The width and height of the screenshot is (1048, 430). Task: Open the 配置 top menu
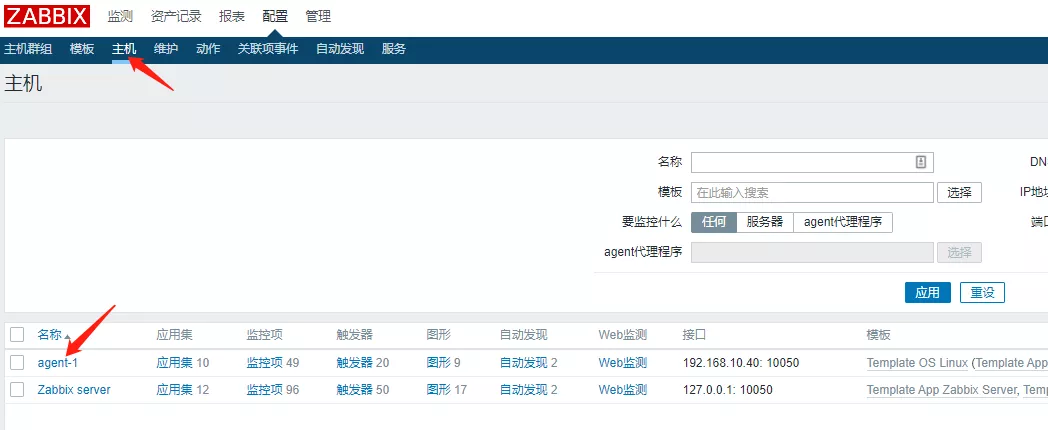(x=275, y=16)
